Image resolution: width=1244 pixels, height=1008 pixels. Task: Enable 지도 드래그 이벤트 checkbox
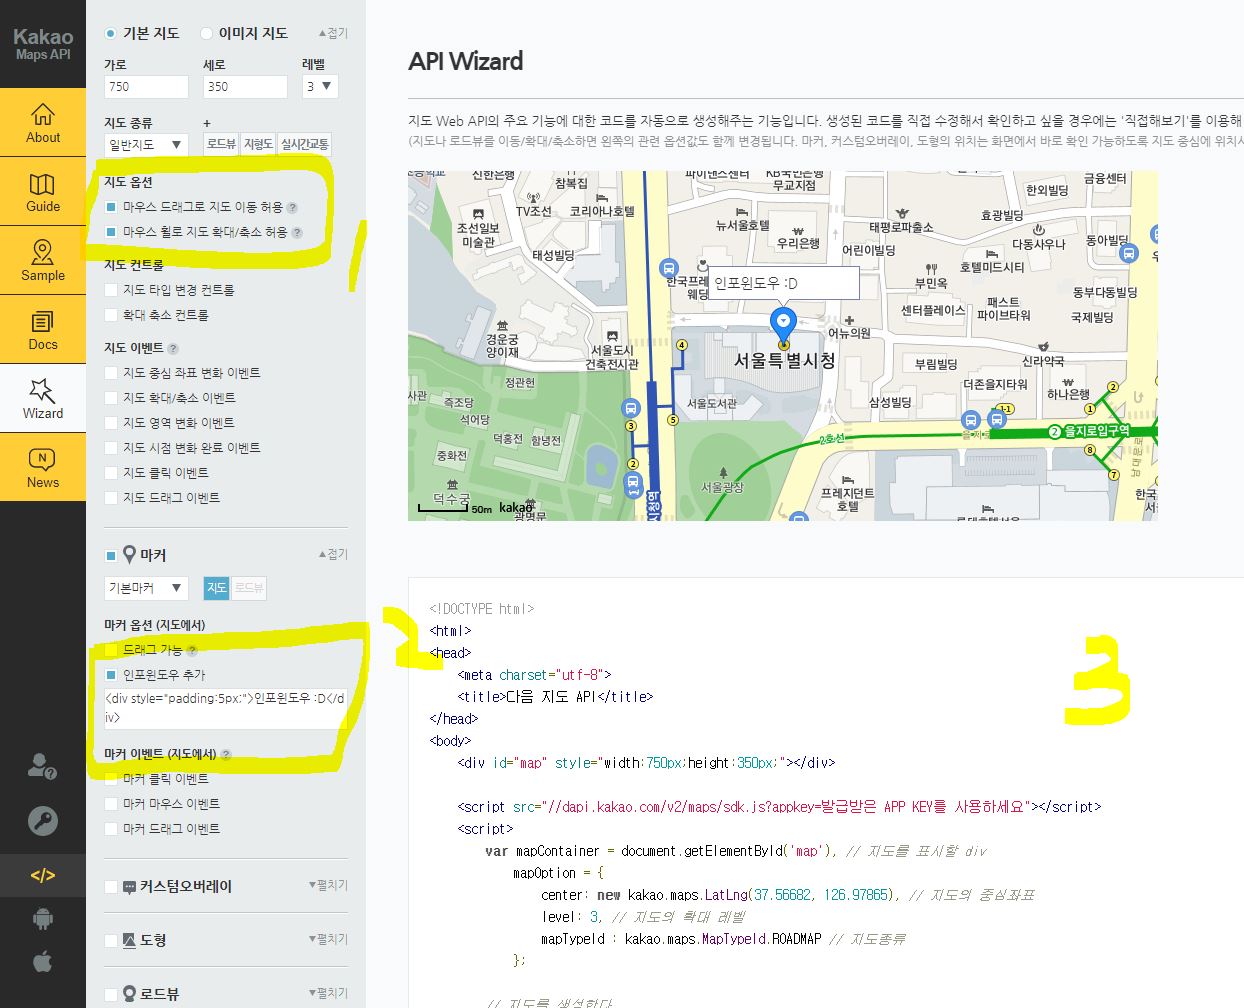[111, 498]
